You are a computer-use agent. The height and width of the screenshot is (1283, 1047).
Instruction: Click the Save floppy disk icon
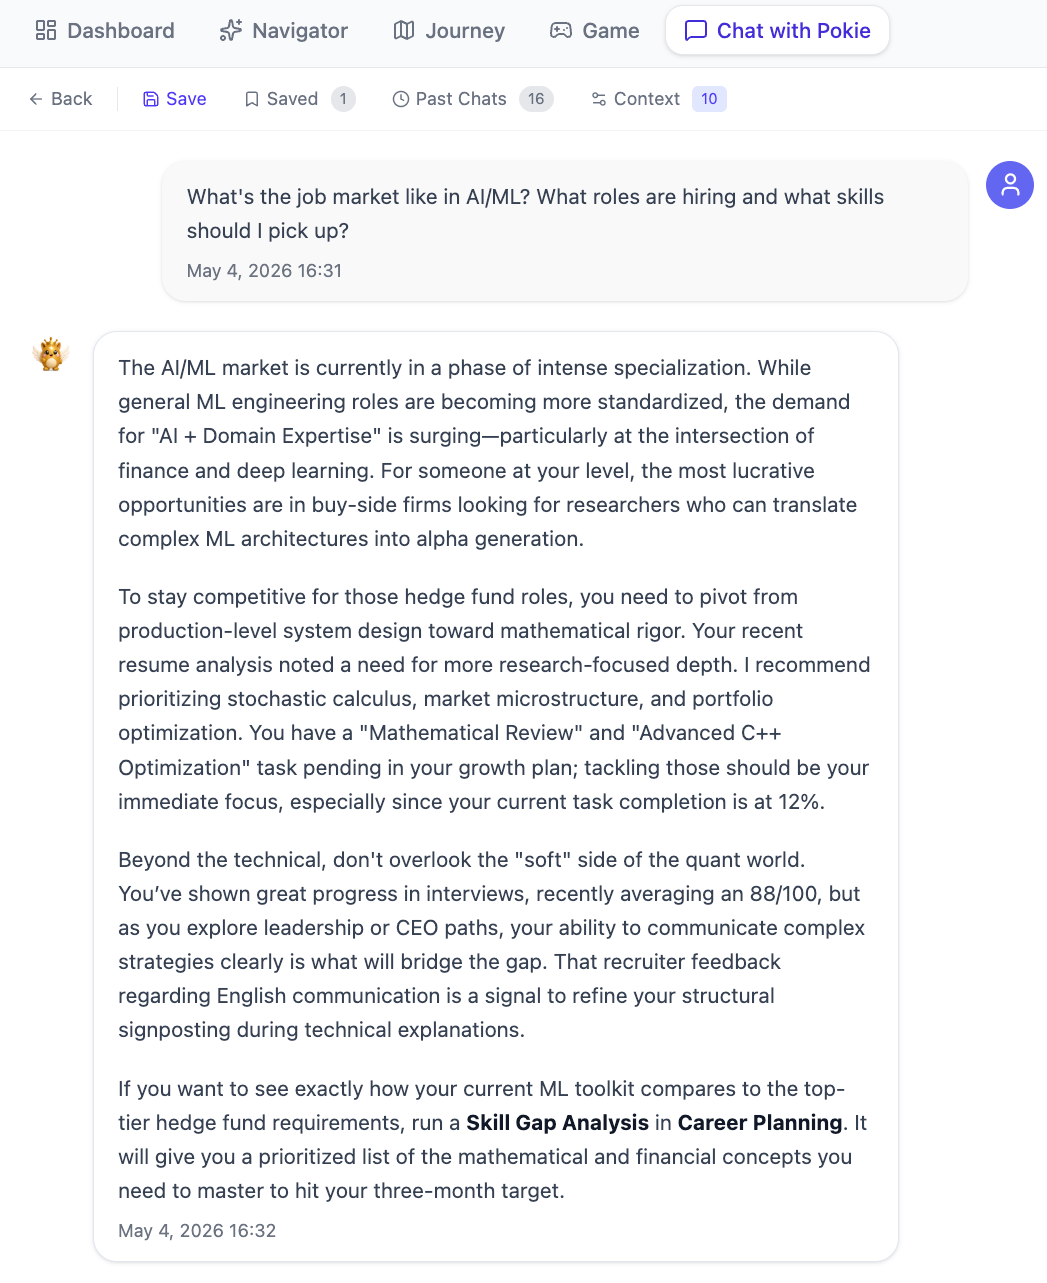151,99
